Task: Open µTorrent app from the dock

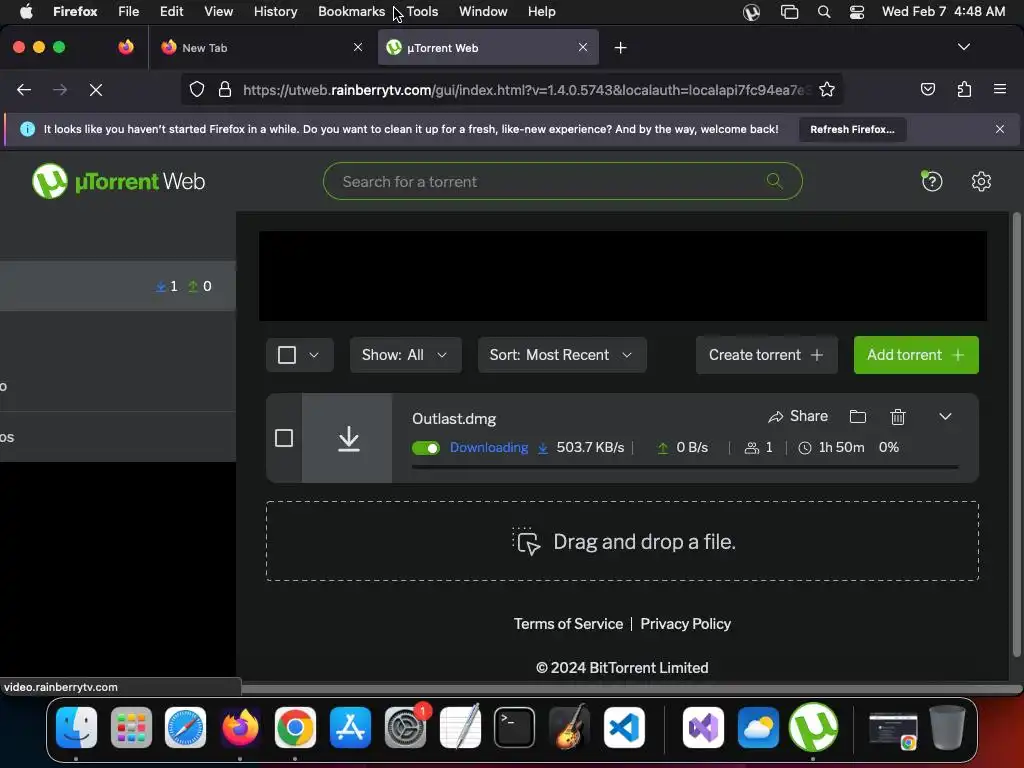Action: click(x=813, y=727)
